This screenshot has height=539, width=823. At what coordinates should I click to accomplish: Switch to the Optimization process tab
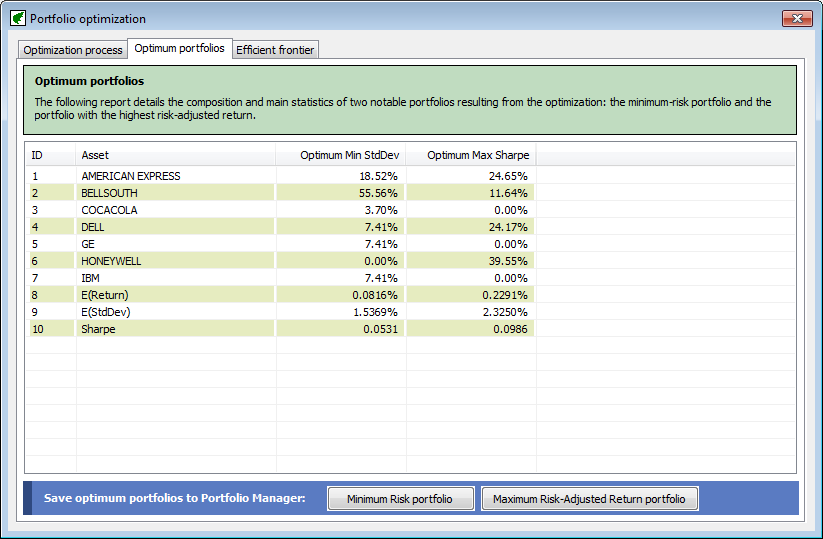coord(73,50)
